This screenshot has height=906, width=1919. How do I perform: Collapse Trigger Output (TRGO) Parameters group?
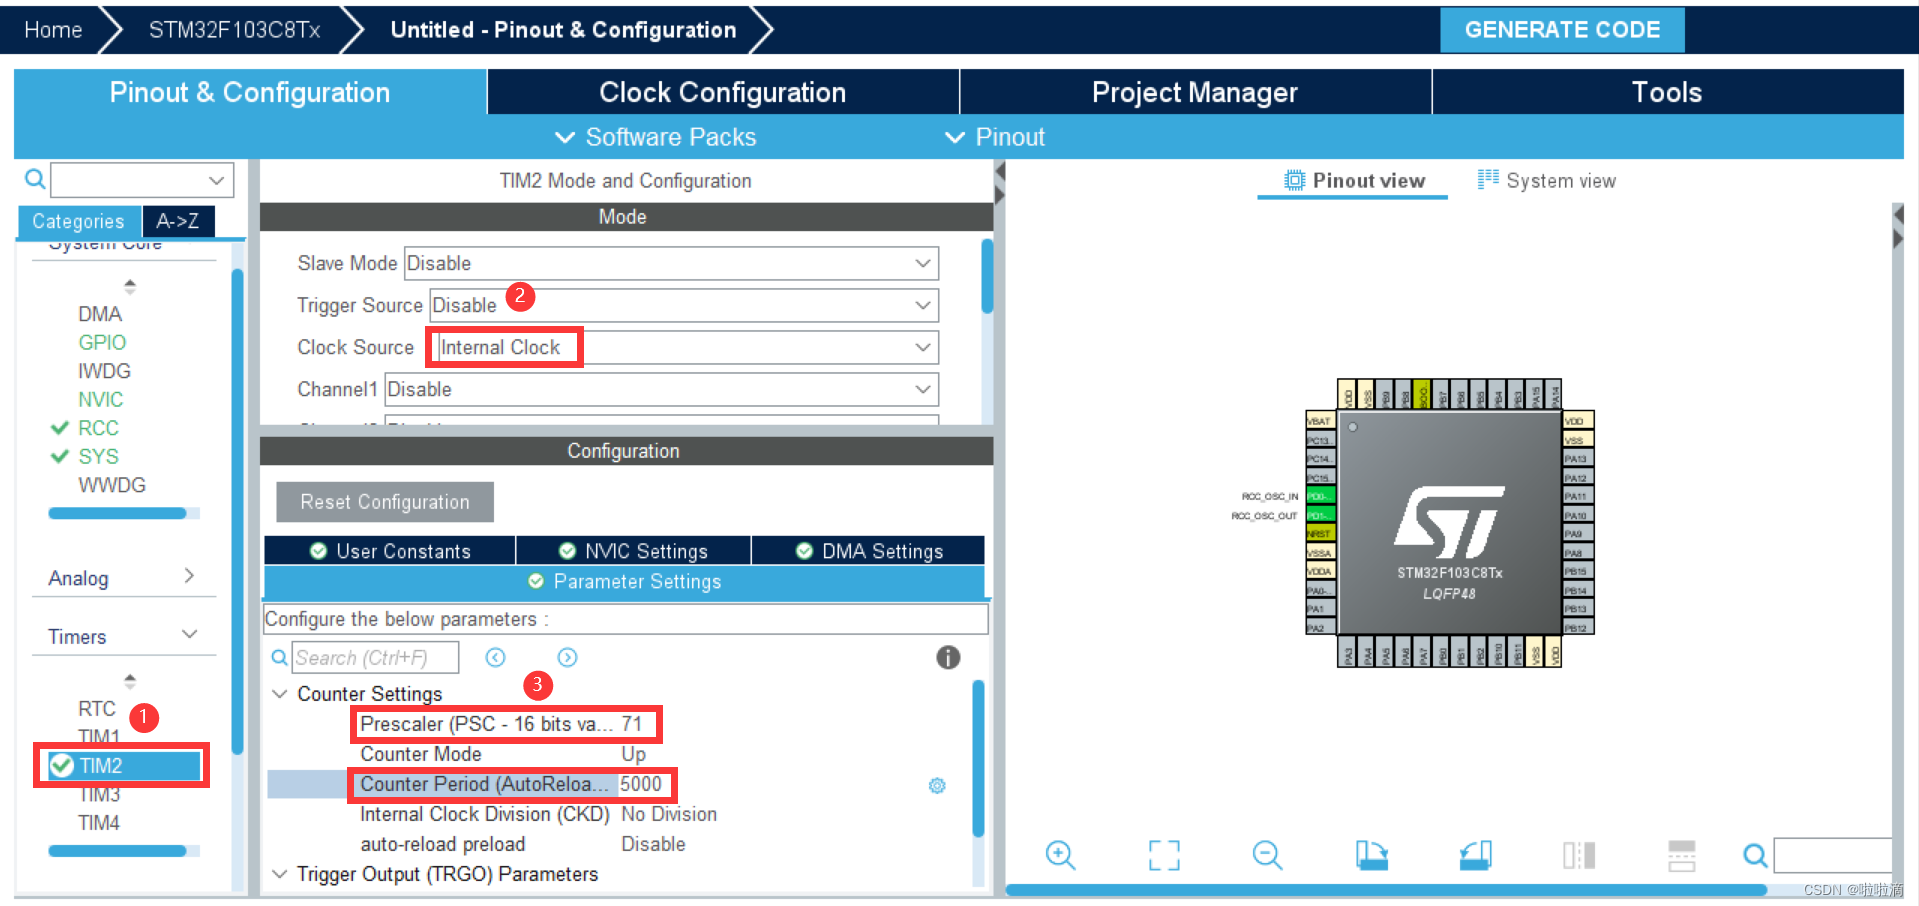tap(280, 874)
